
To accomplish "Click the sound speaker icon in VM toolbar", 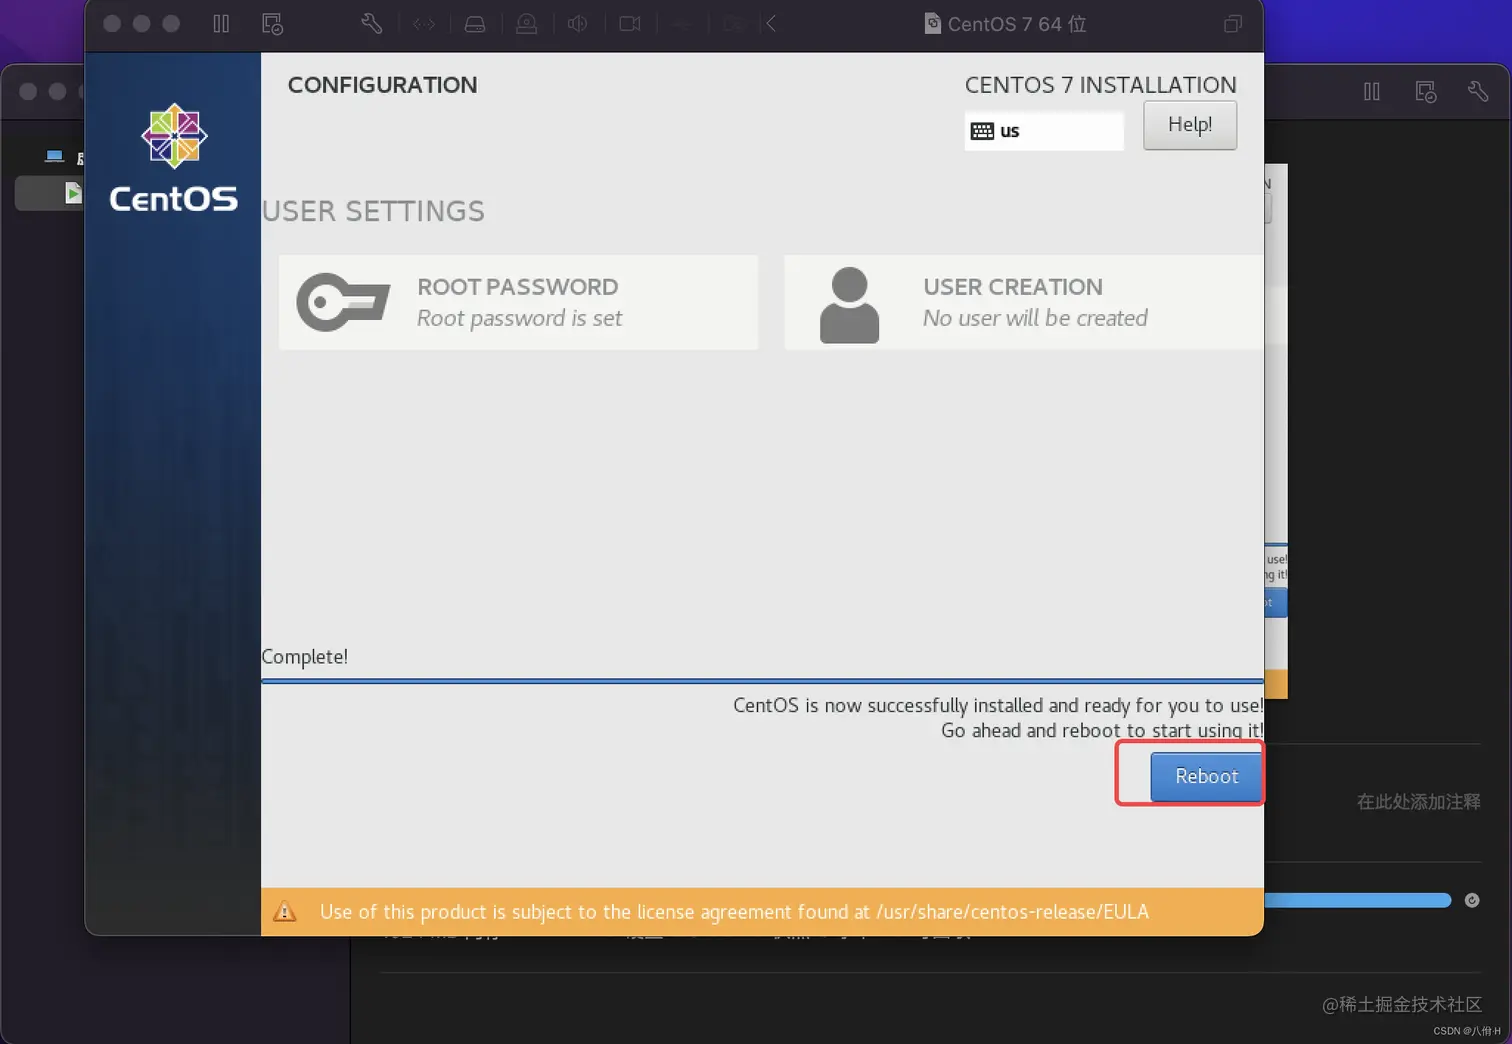I will tap(577, 24).
